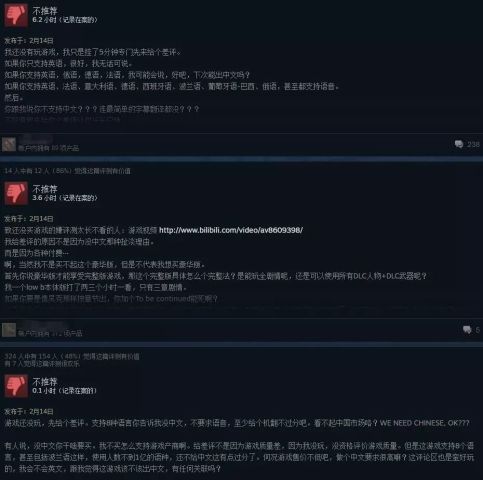Expand faded To be continued line of second review
The height and width of the screenshot is (480, 483).
click(x=111, y=299)
